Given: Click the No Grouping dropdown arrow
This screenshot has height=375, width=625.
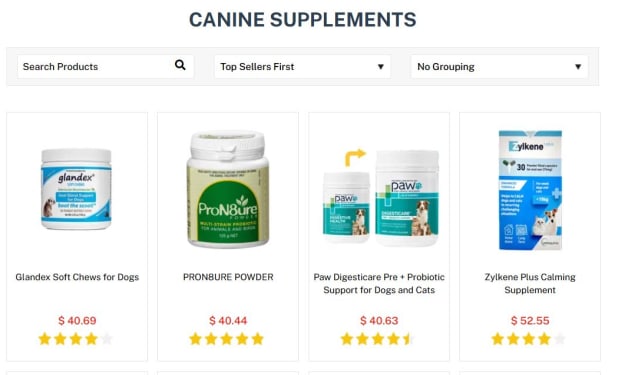Looking at the screenshot, I should click(578, 67).
